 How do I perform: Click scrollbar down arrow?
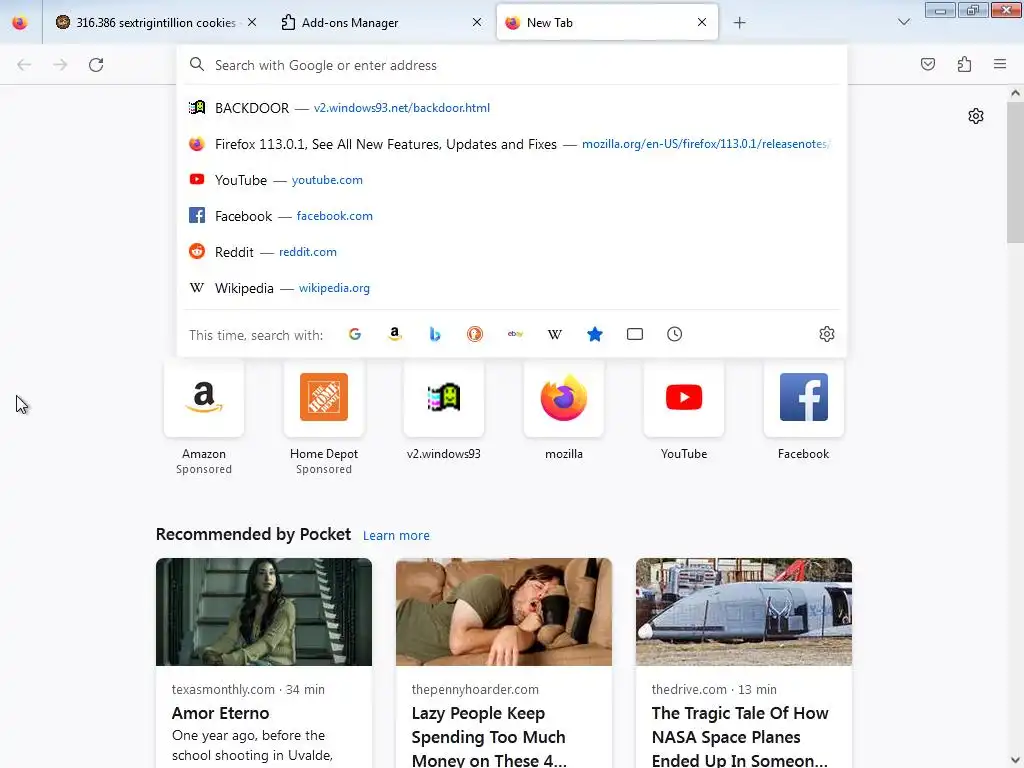tap(1015, 760)
